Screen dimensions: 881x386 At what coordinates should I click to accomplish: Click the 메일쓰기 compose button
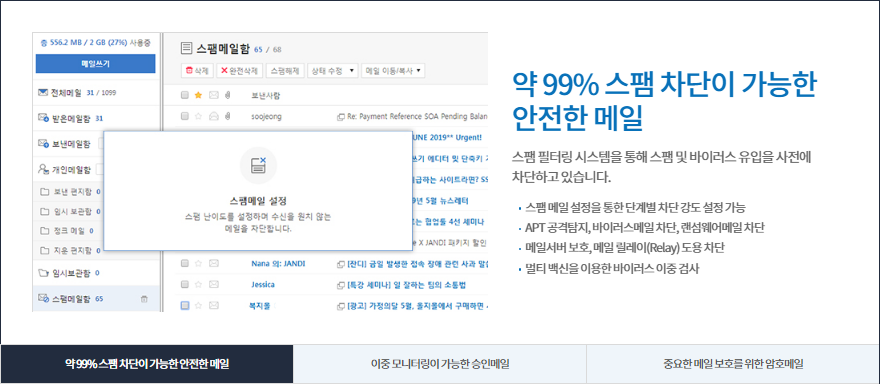96,63
